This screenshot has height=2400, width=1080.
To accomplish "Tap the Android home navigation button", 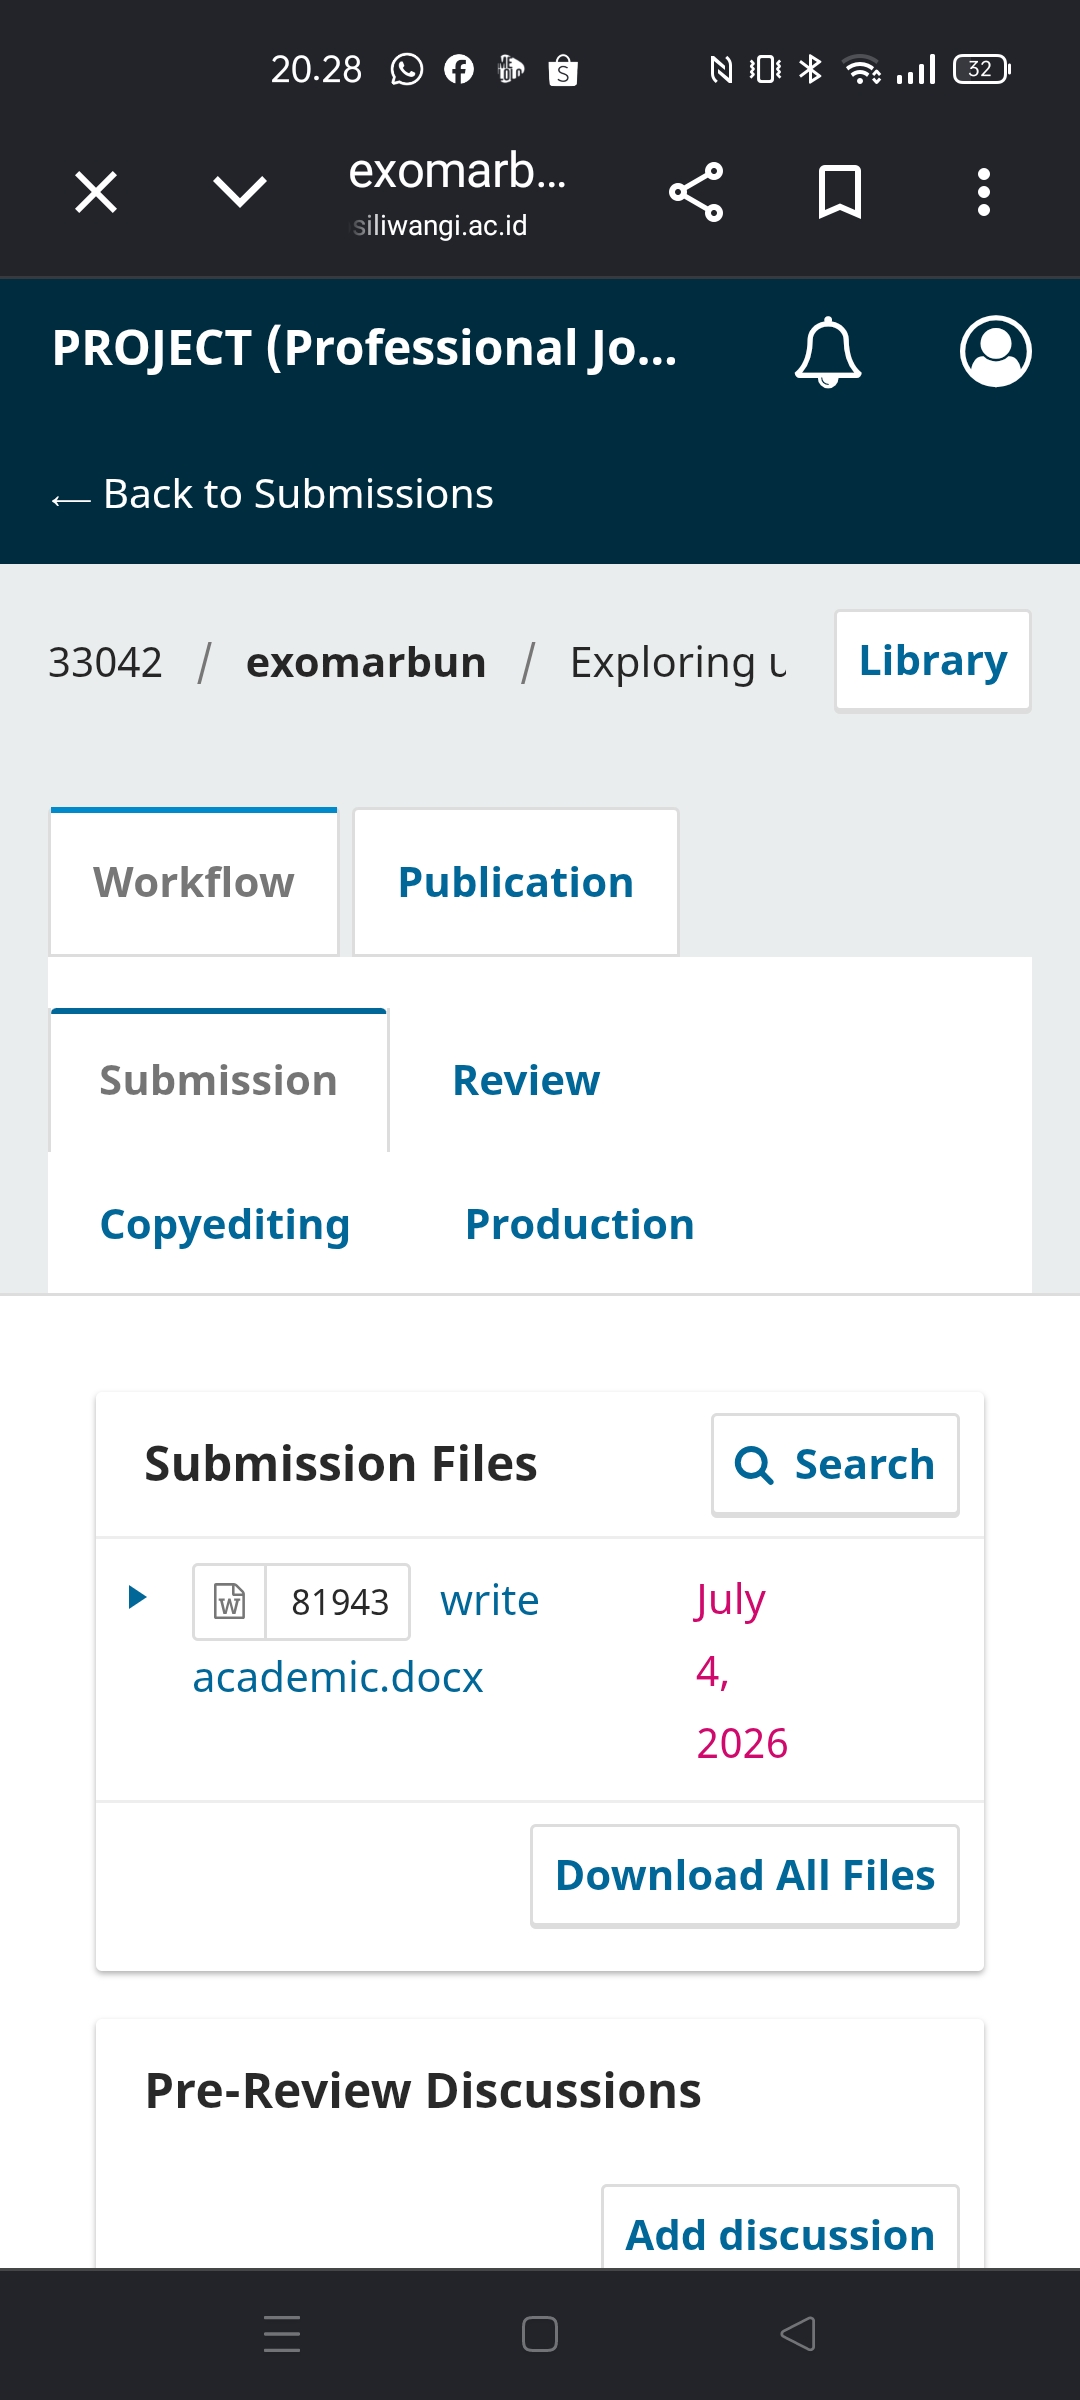I will [540, 2335].
